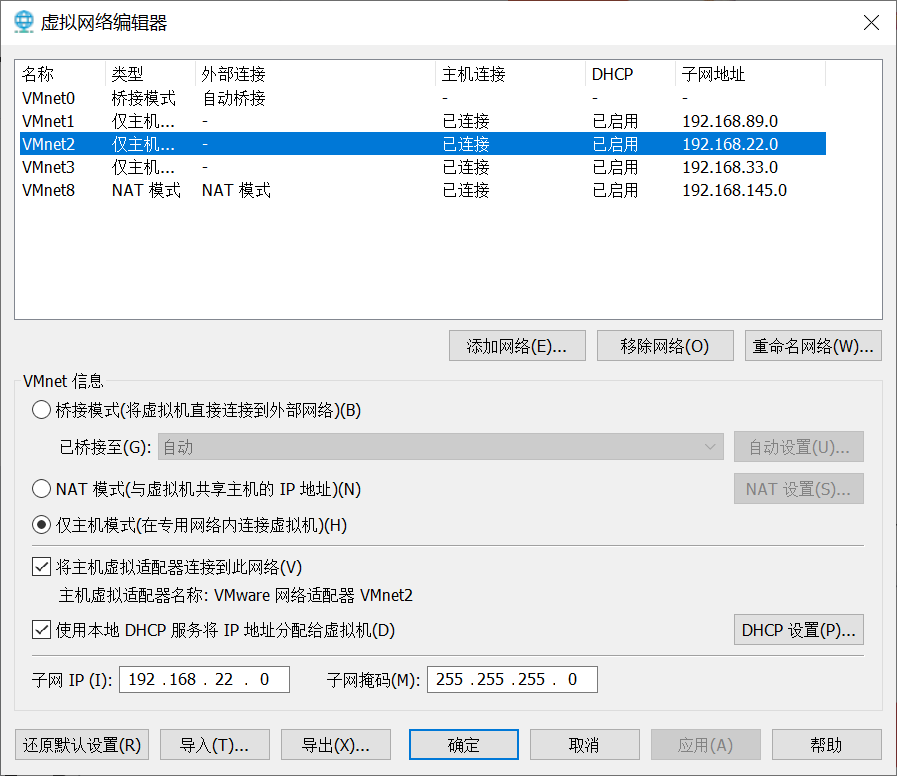Click subnet address 192.168.145.0
Viewport: 897px width, 776px height.
point(735,190)
